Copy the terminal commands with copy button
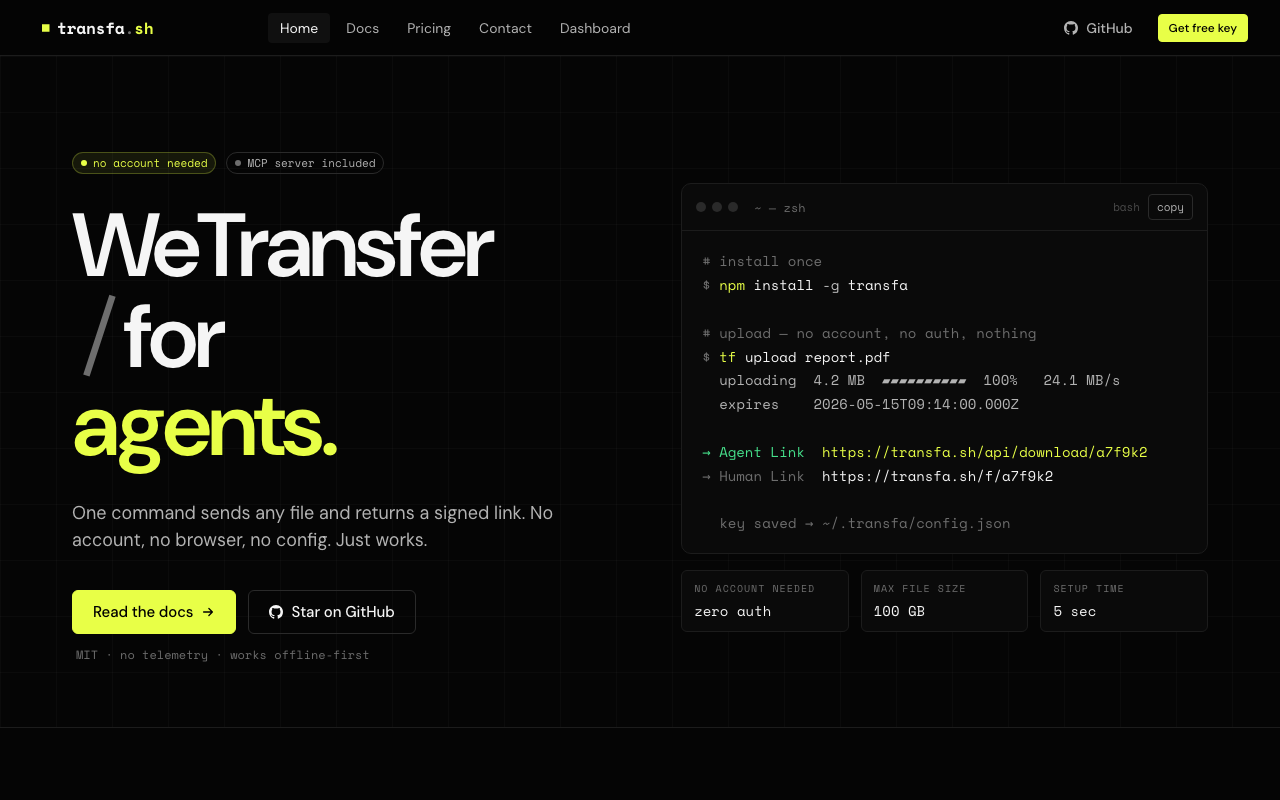The height and width of the screenshot is (800, 1280). pyautogui.click(x=1170, y=207)
